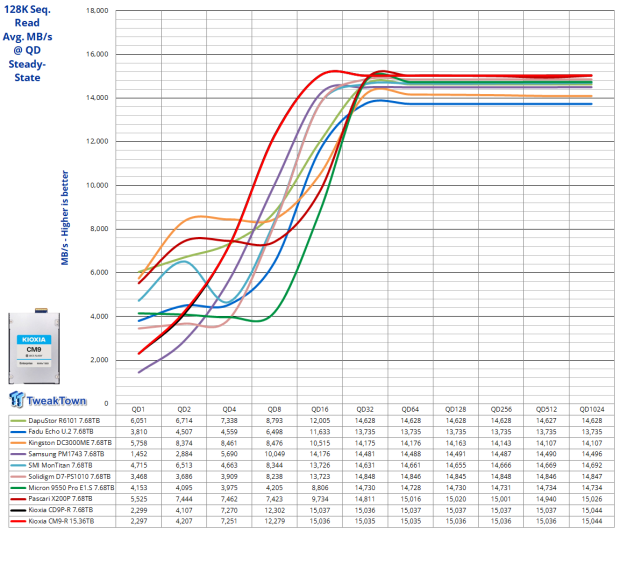Click Kioxia CD9P-R QD1 cell value 2,299
This screenshot has width=620, height=568.
point(139,510)
